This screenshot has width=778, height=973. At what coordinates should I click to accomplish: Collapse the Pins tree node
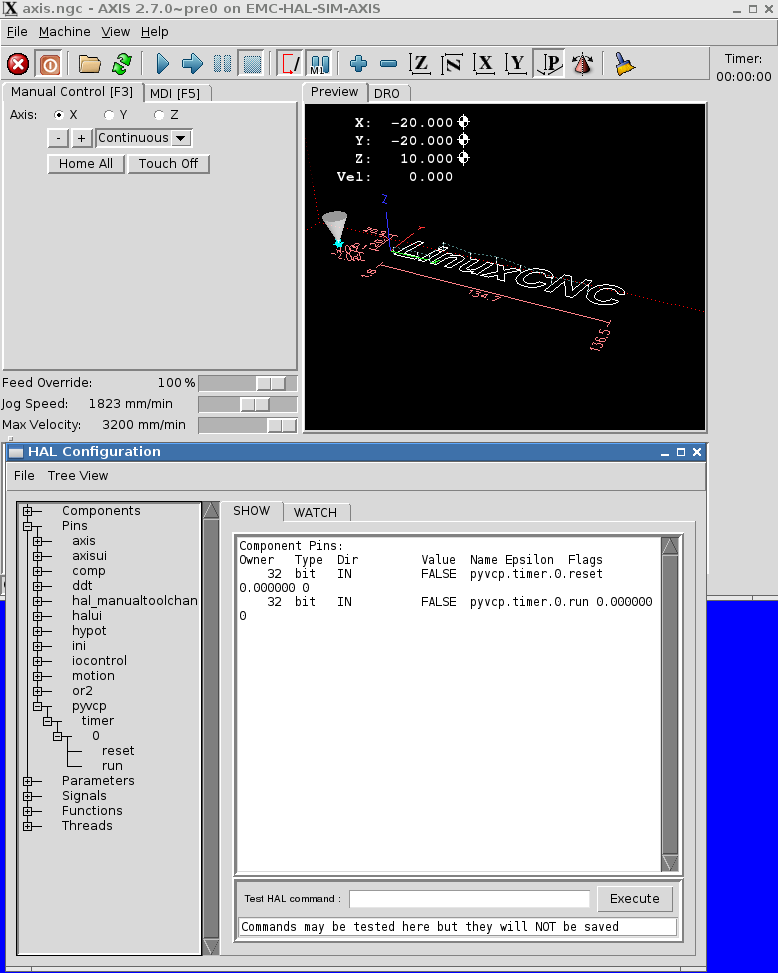coord(27,526)
